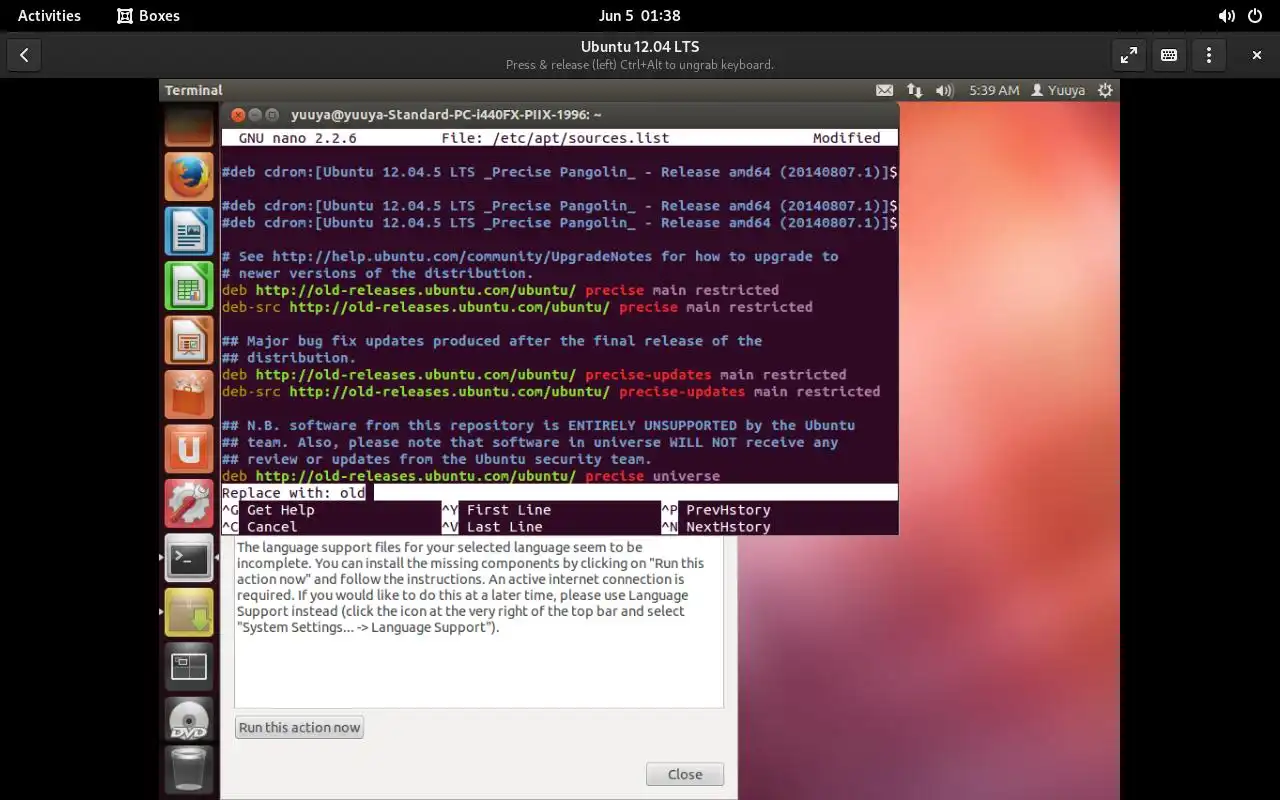
Task: Click the Replace with input field
Action: (559, 493)
